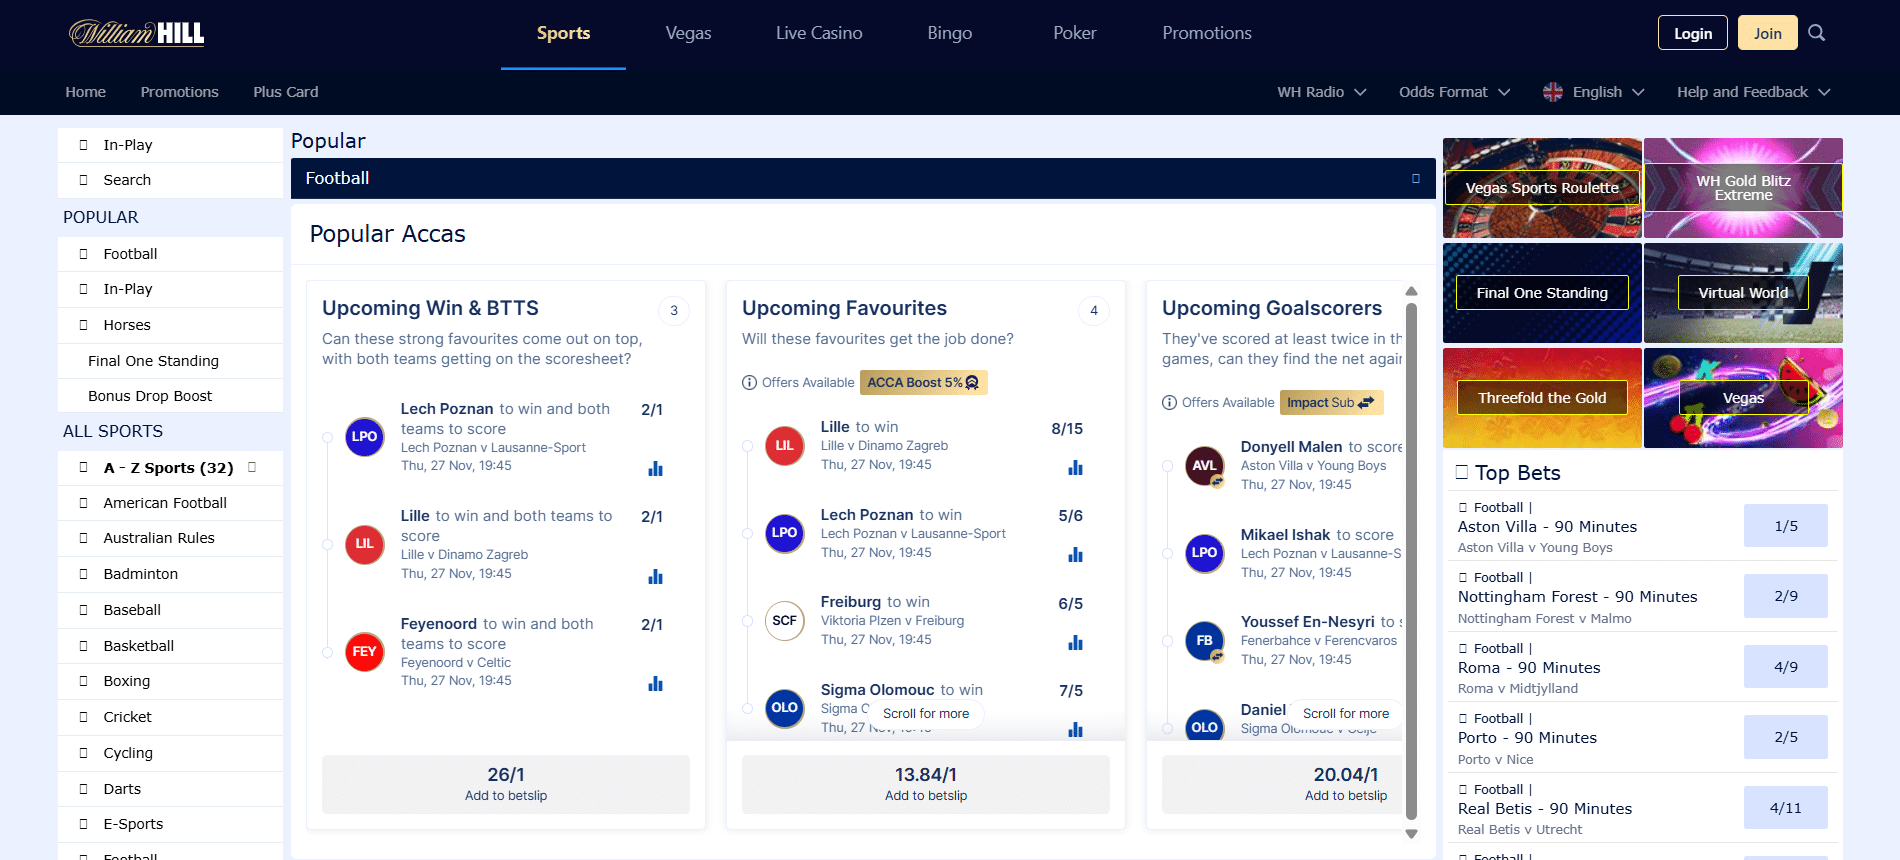The image size is (1900, 860).
Task: Open stats chart icon for Lech Poznan BTTS
Action: point(655,469)
